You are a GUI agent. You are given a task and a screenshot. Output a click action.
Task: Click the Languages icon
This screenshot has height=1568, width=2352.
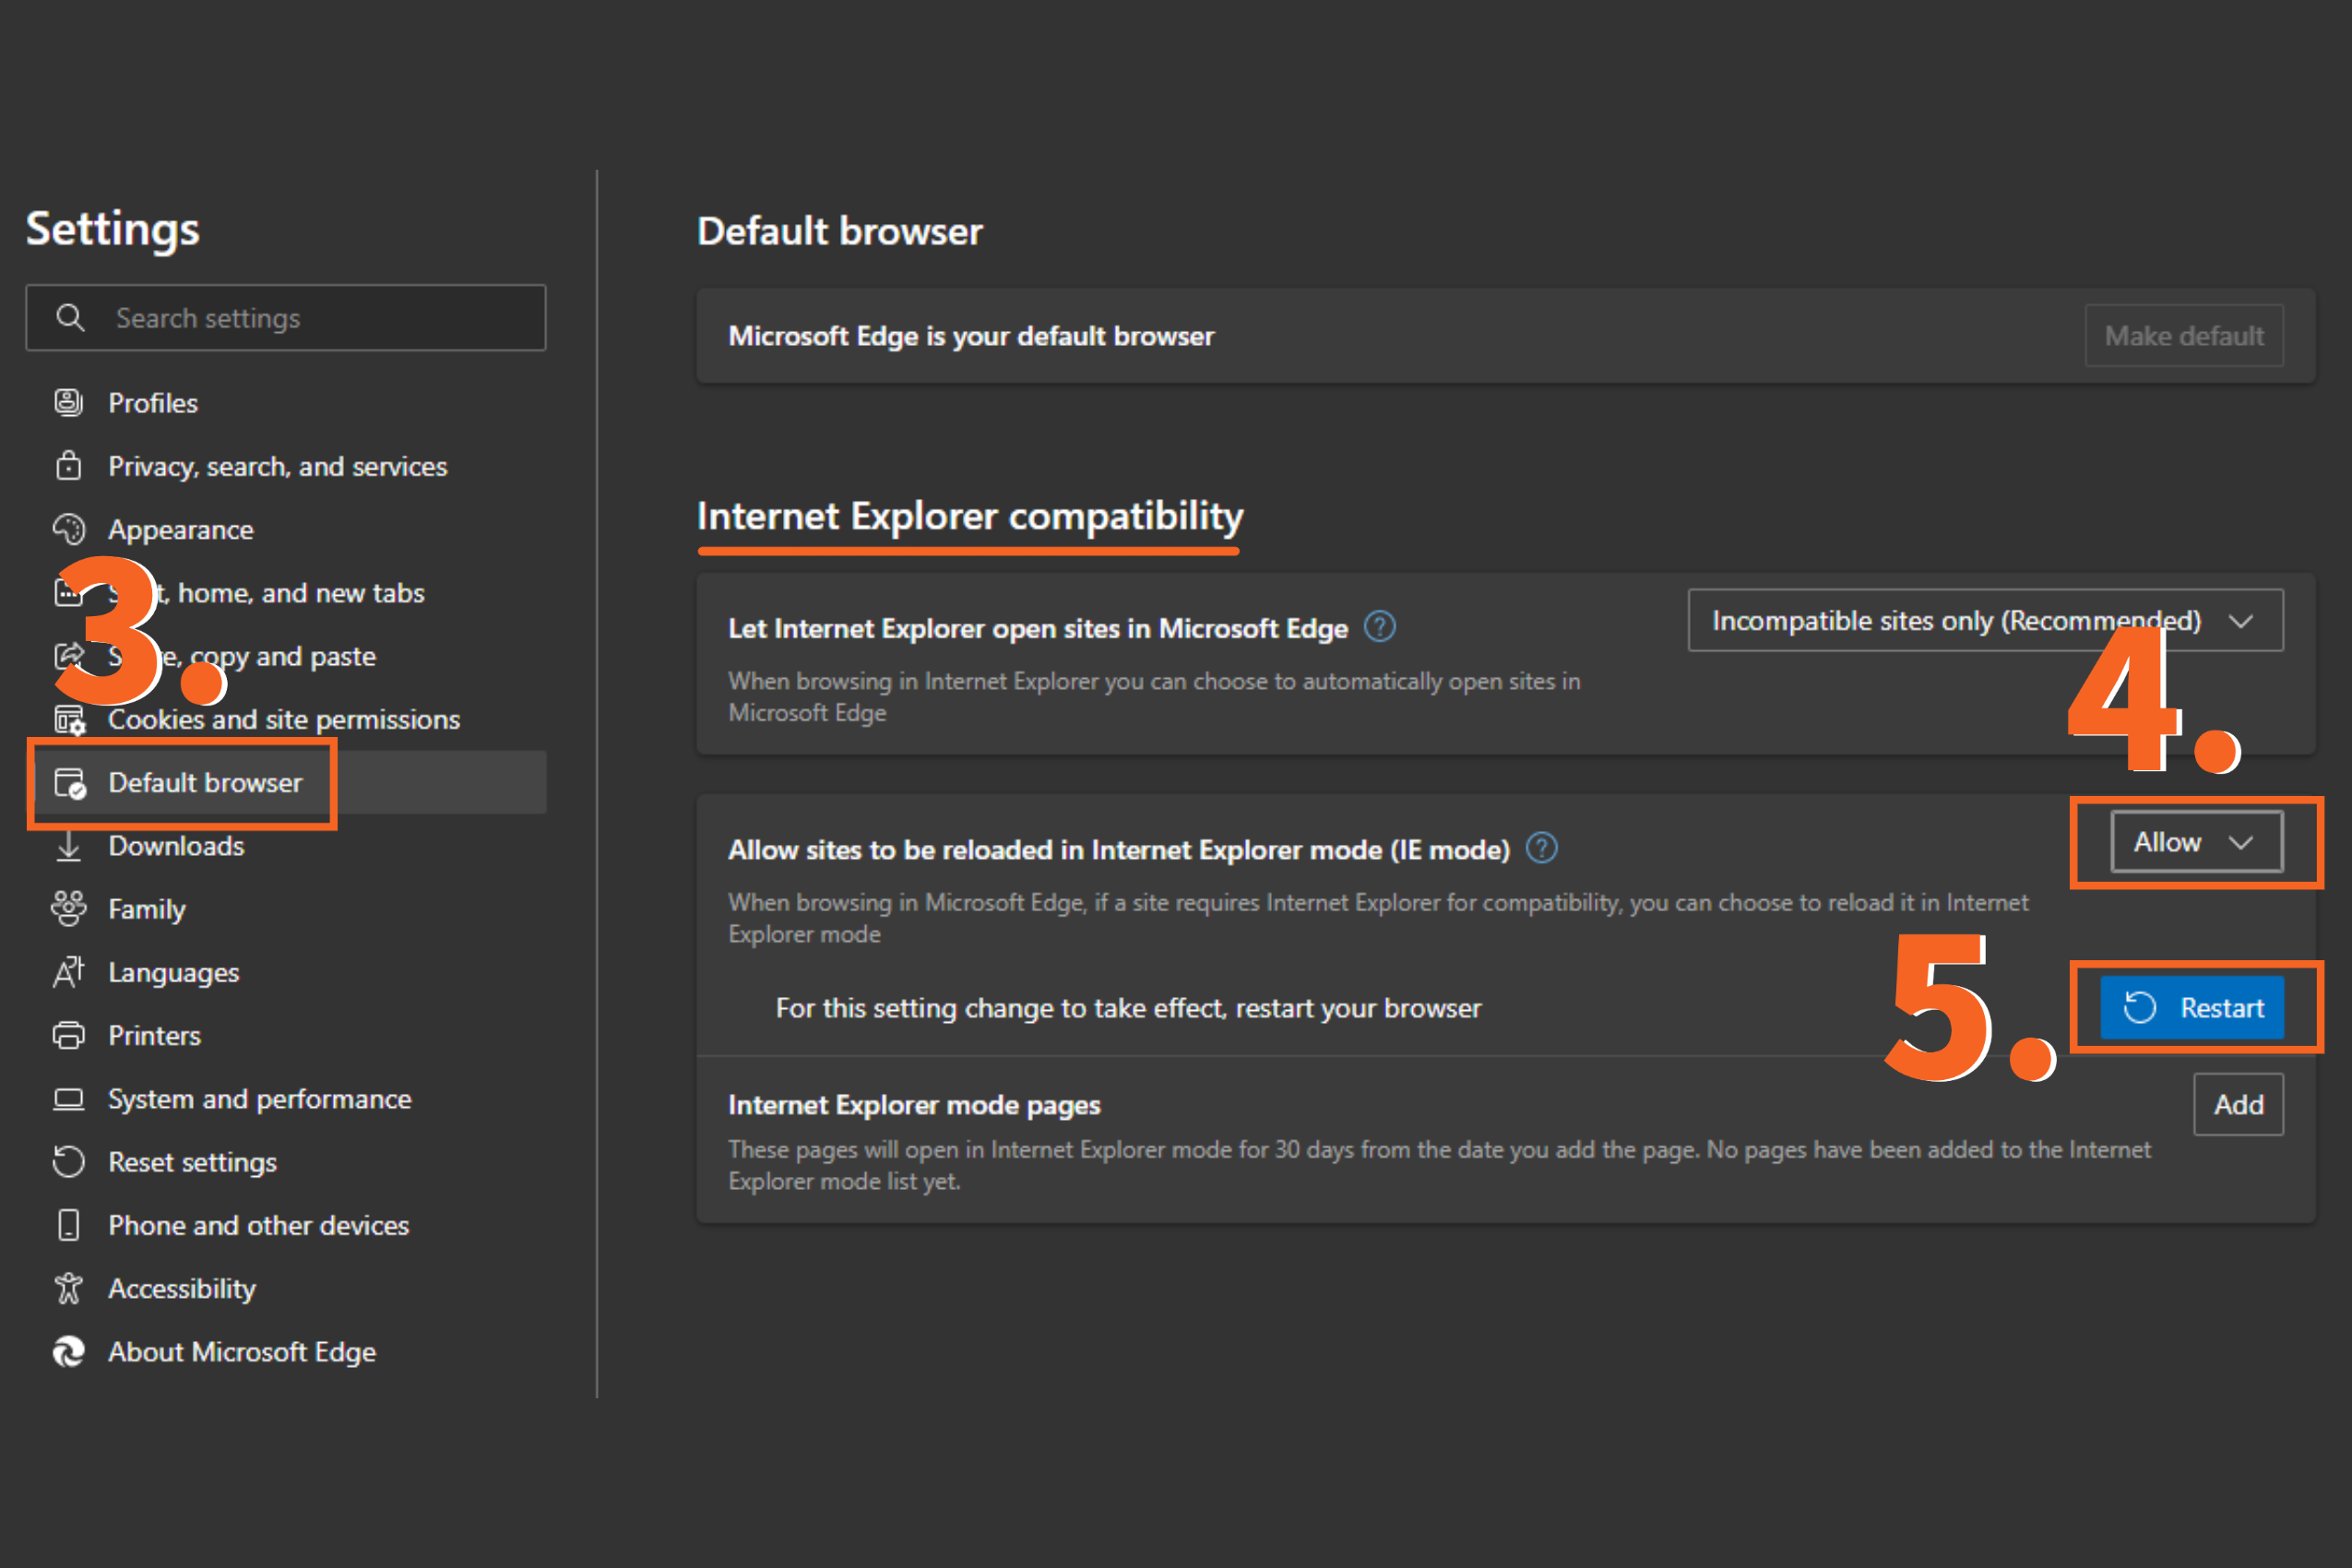[68, 972]
